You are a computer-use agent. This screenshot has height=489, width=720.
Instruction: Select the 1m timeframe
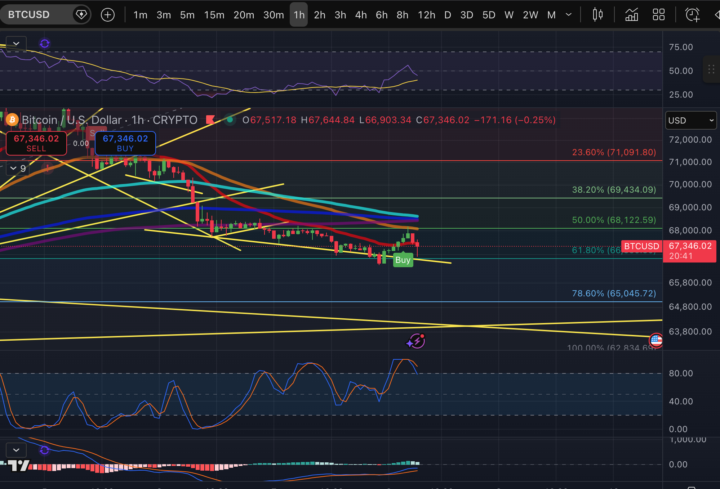pos(141,15)
